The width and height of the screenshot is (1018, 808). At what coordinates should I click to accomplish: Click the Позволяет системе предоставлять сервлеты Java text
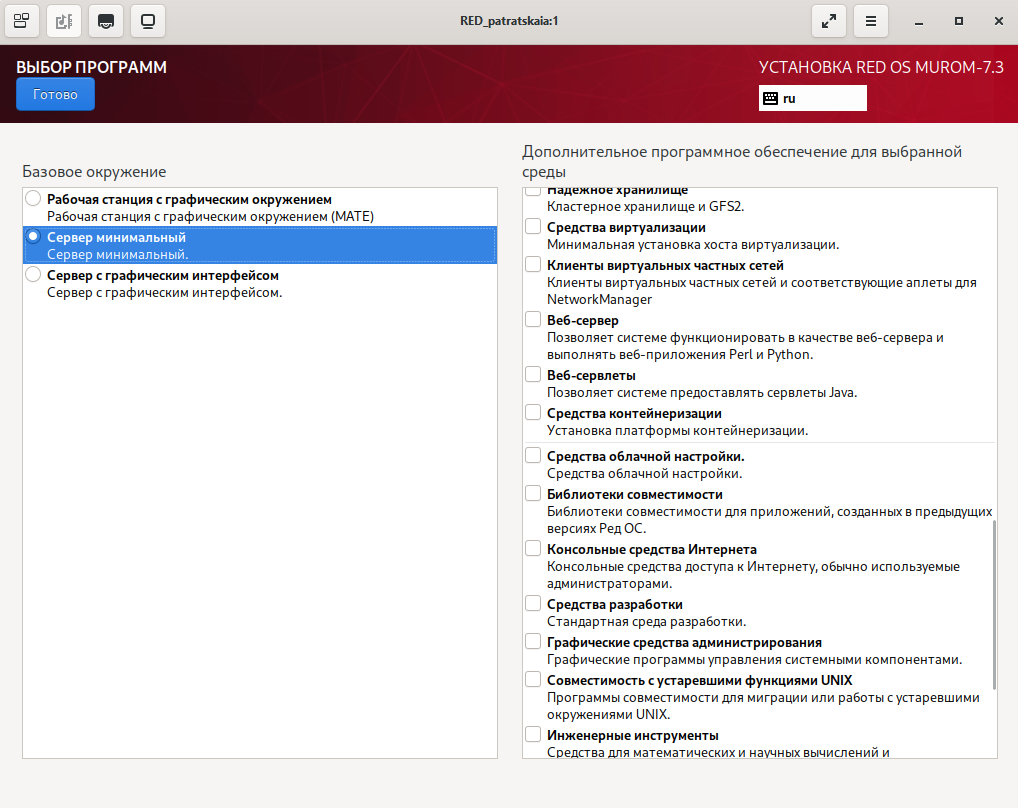point(702,393)
